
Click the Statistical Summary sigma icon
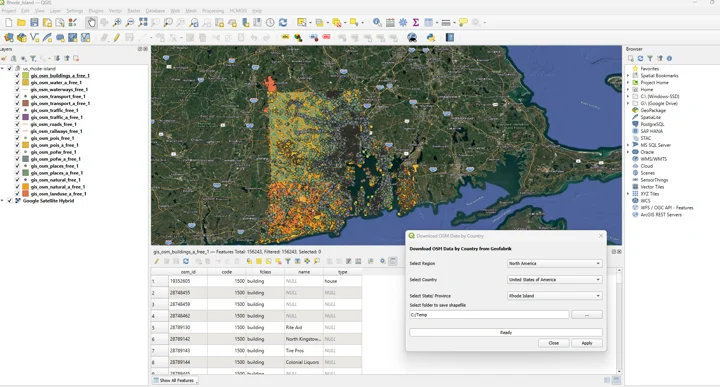416,22
